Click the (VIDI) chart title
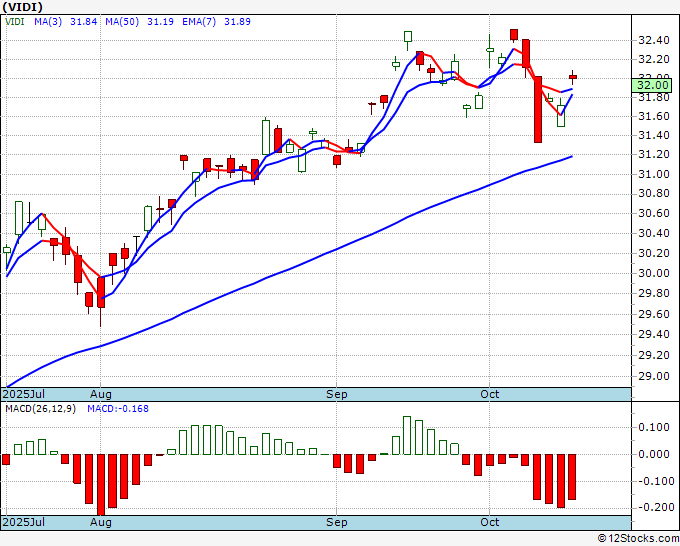This screenshot has height=546, width=680. (x=22, y=7)
